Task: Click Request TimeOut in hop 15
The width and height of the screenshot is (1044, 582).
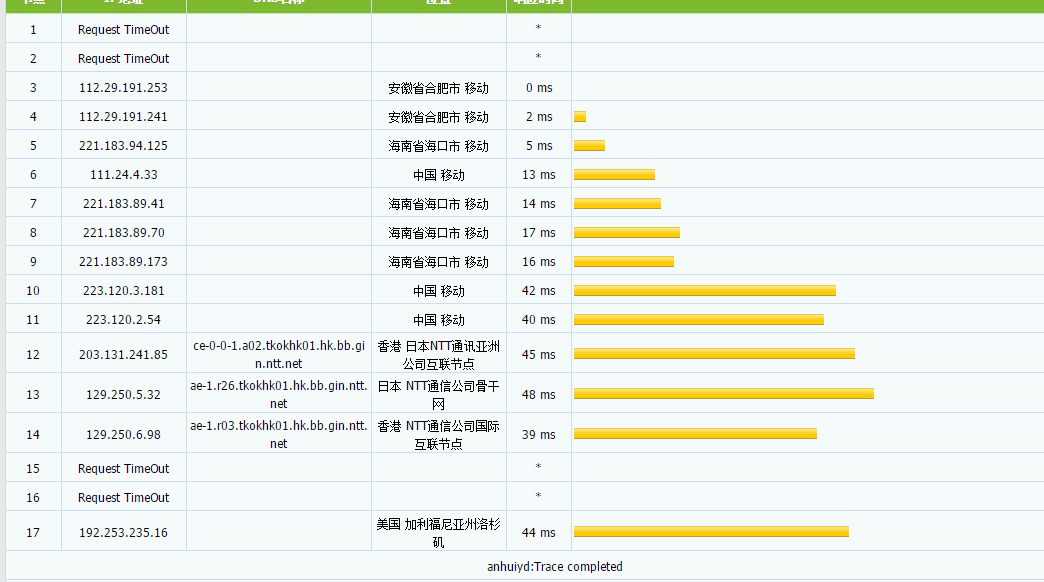Action: tap(123, 469)
